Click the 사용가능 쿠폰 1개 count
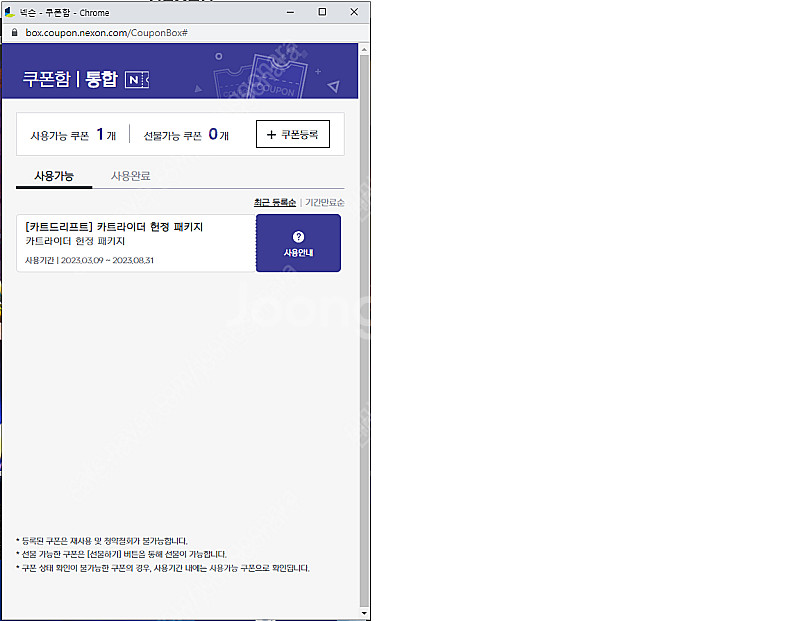 [x=73, y=135]
